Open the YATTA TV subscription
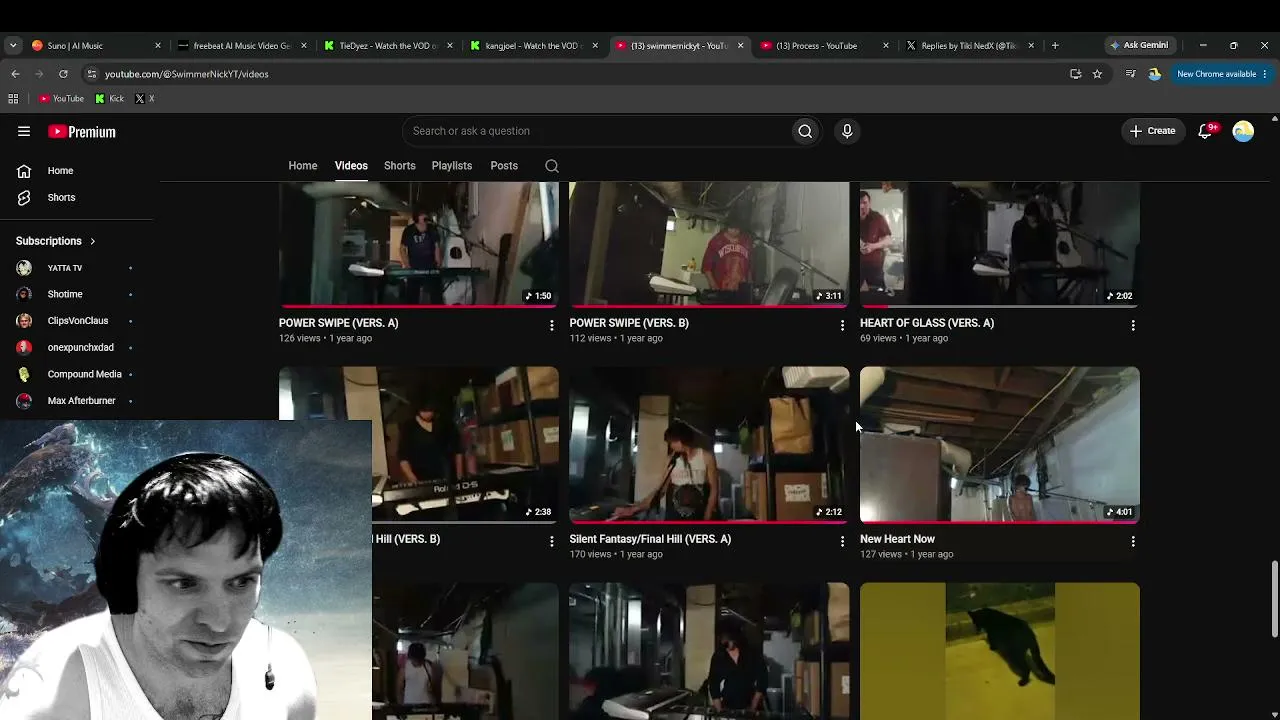 point(77,268)
